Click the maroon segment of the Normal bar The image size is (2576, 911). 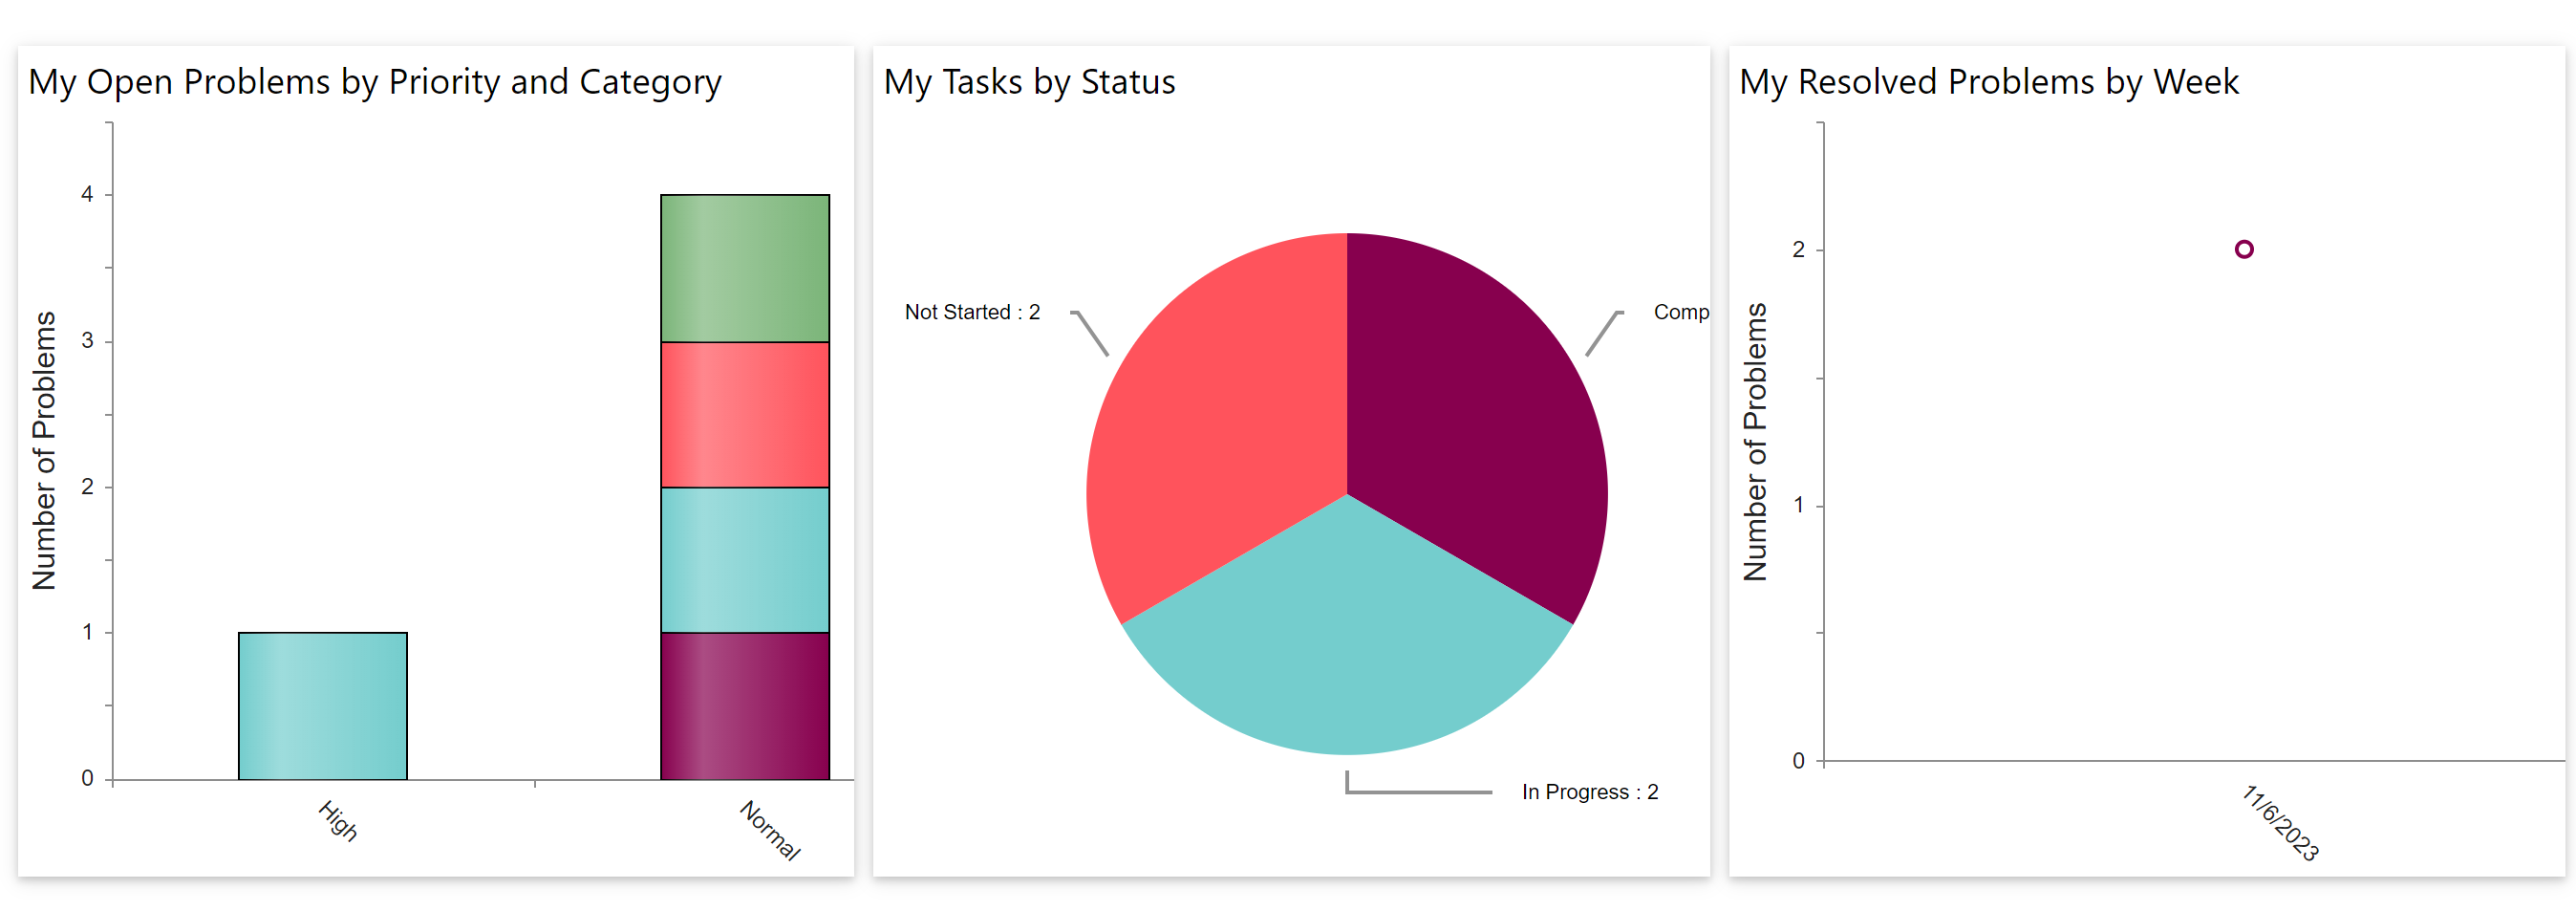pos(744,706)
